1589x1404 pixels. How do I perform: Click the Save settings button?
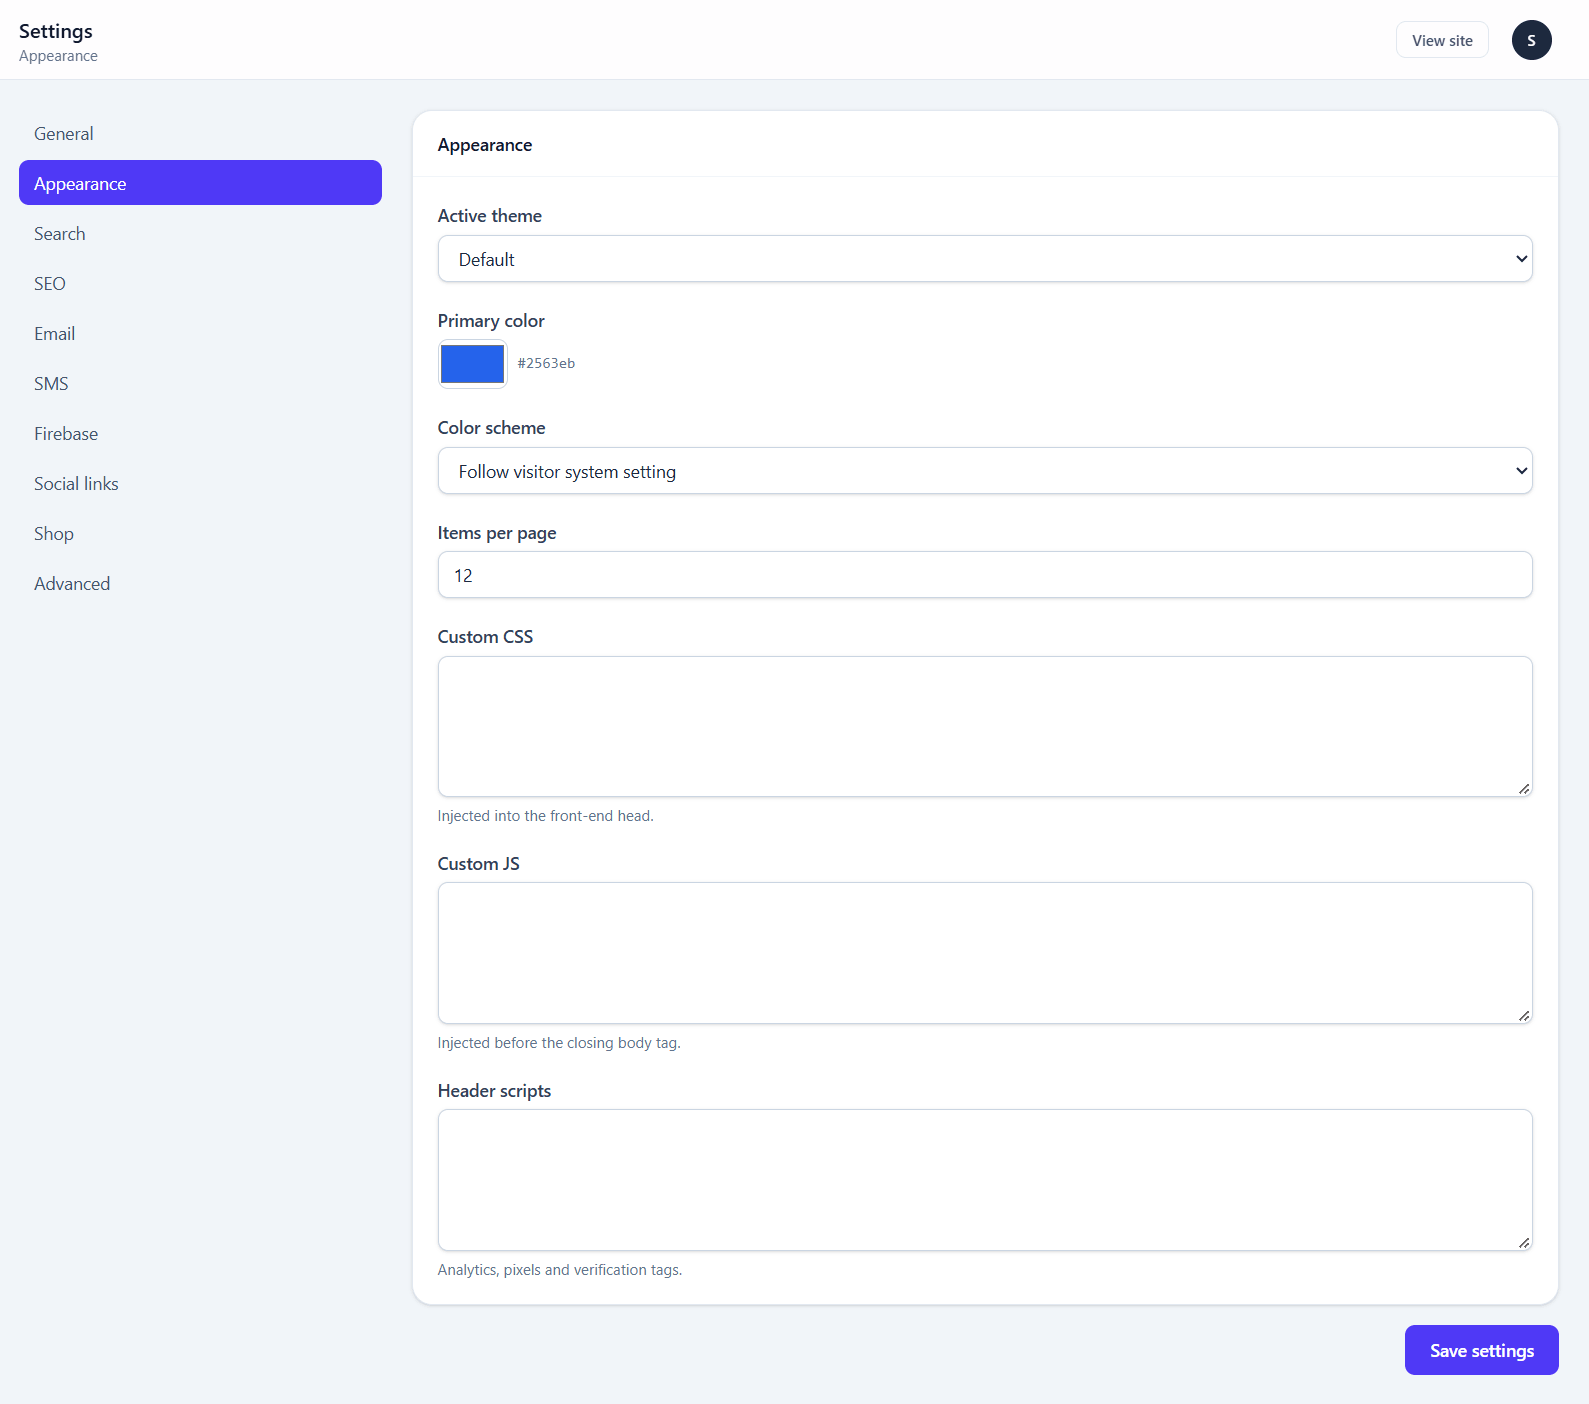pyautogui.click(x=1481, y=1350)
